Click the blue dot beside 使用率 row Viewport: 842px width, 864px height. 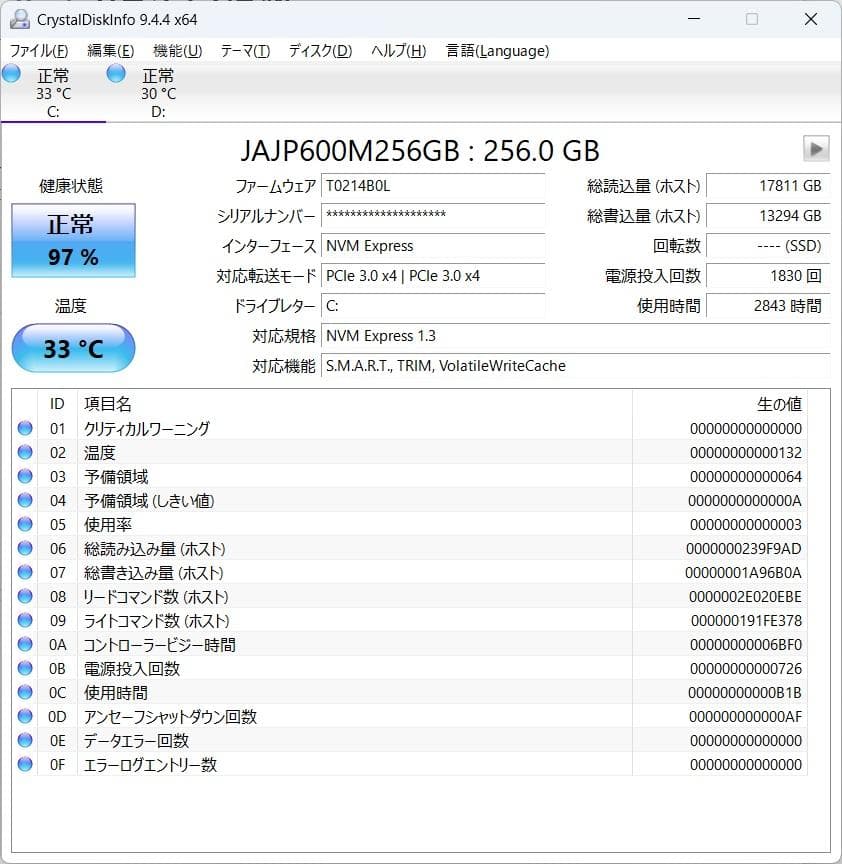(25, 524)
